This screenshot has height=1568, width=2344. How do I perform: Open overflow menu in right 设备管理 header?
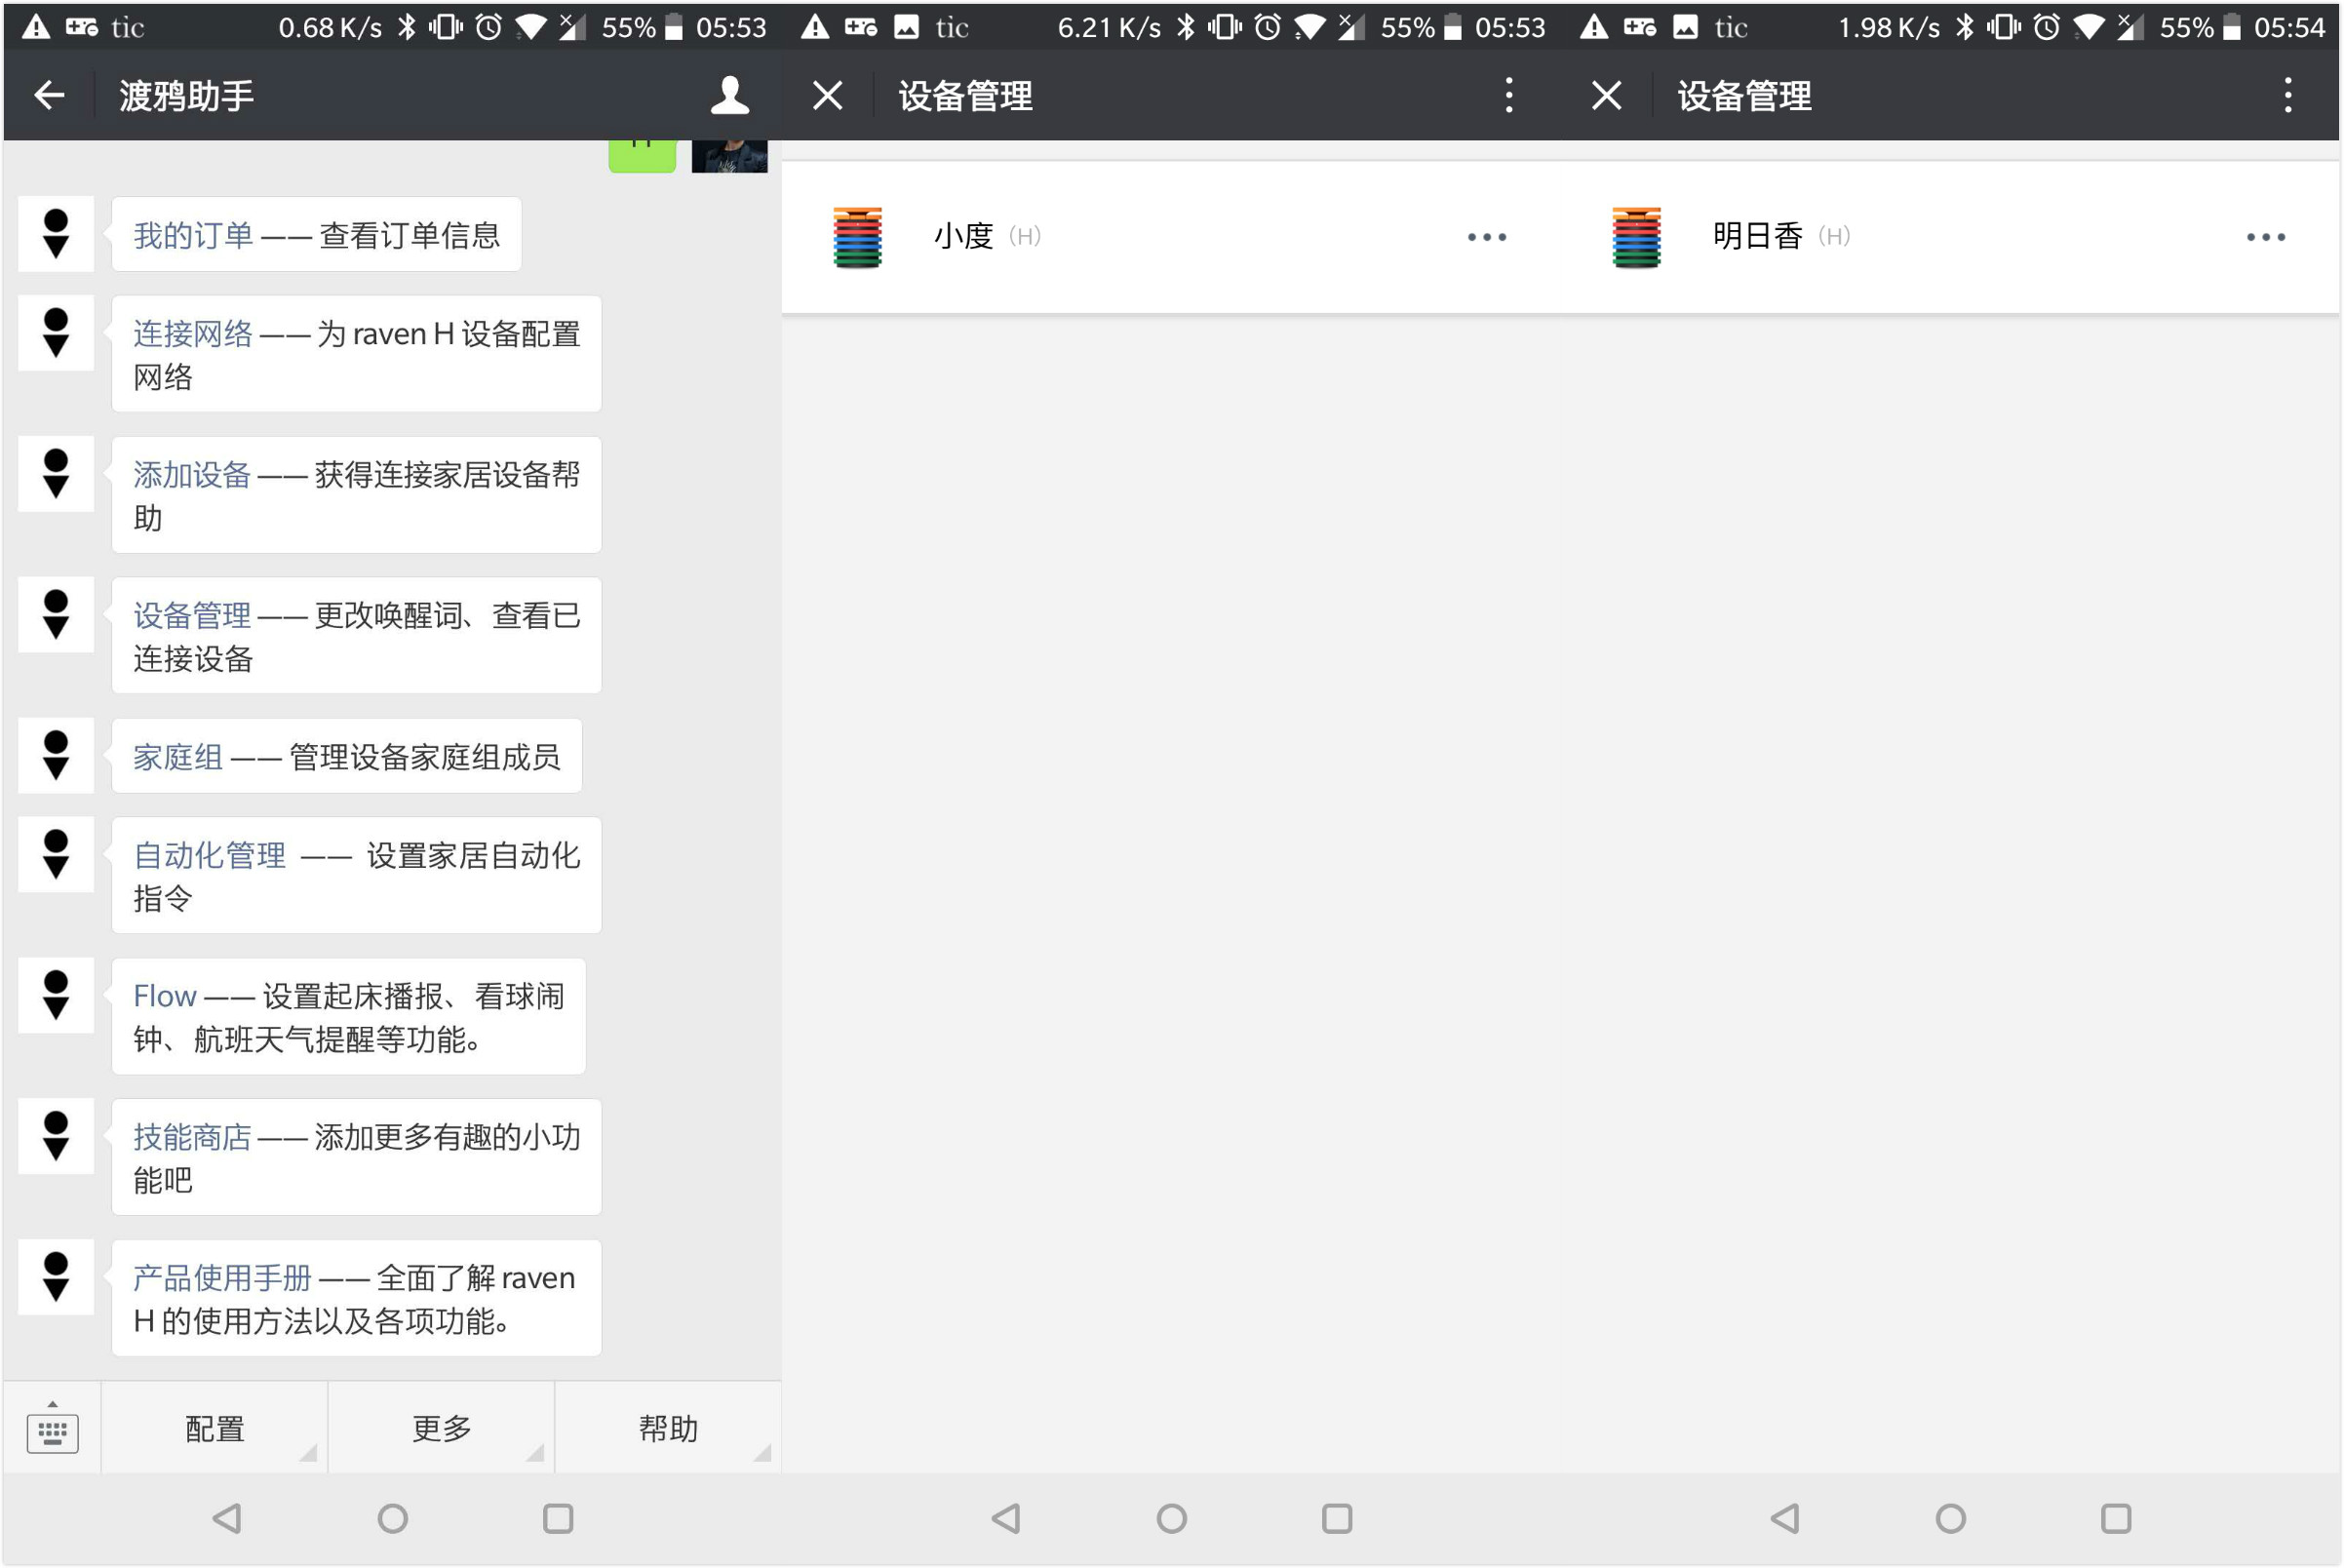[2288, 96]
